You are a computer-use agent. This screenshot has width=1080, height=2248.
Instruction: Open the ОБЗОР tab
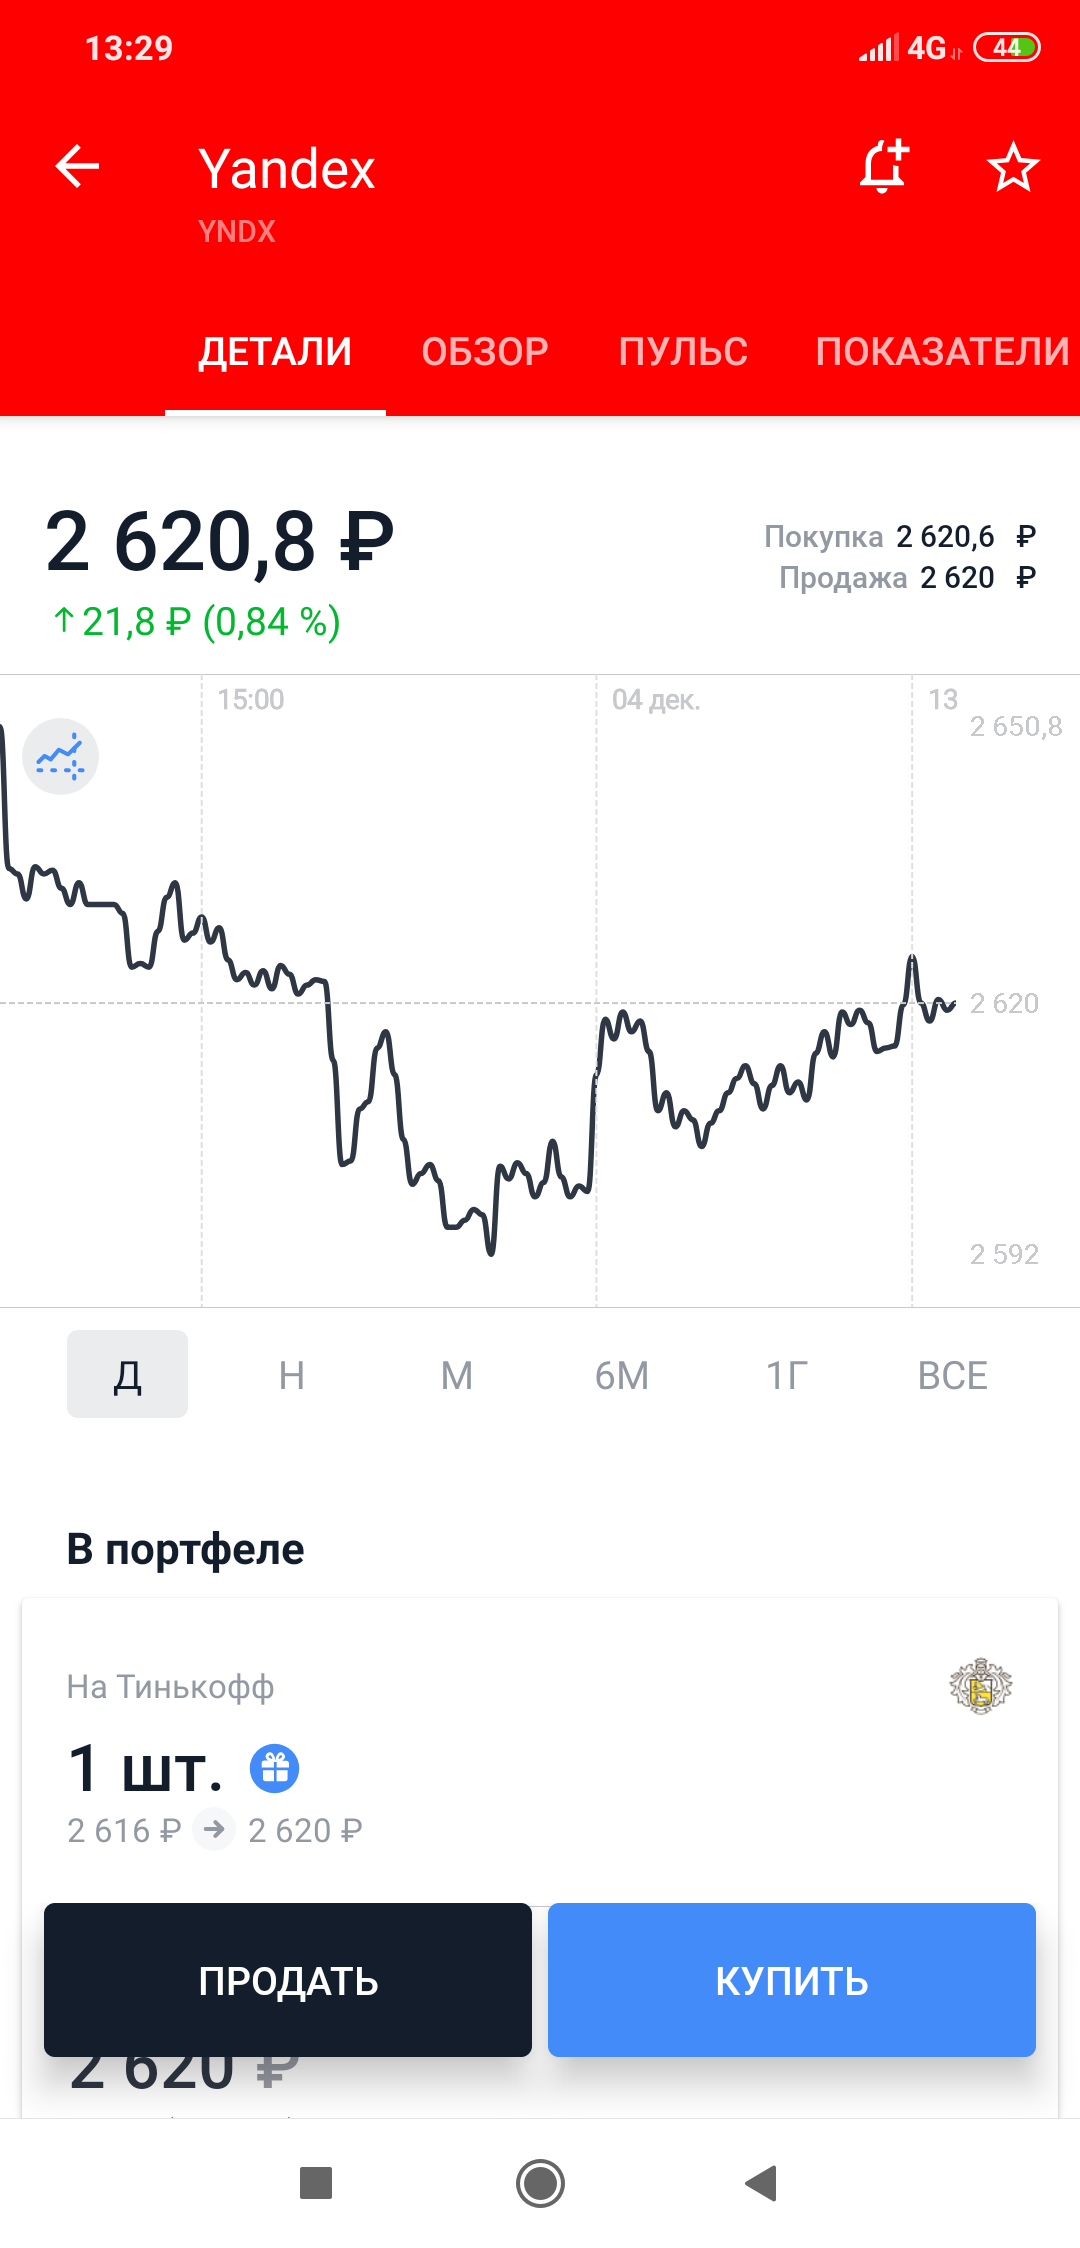[x=485, y=352]
